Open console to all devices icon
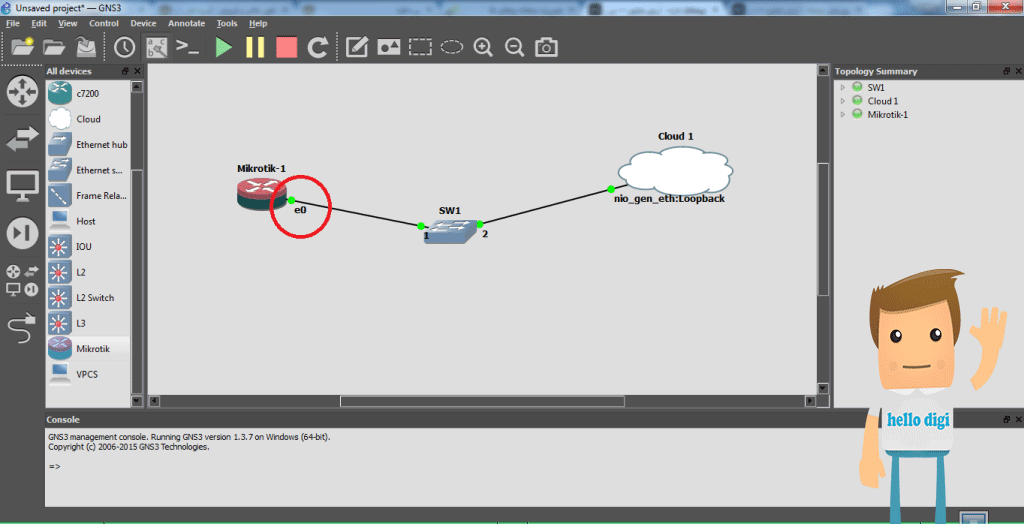This screenshot has height=524, width=1024. pos(187,47)
